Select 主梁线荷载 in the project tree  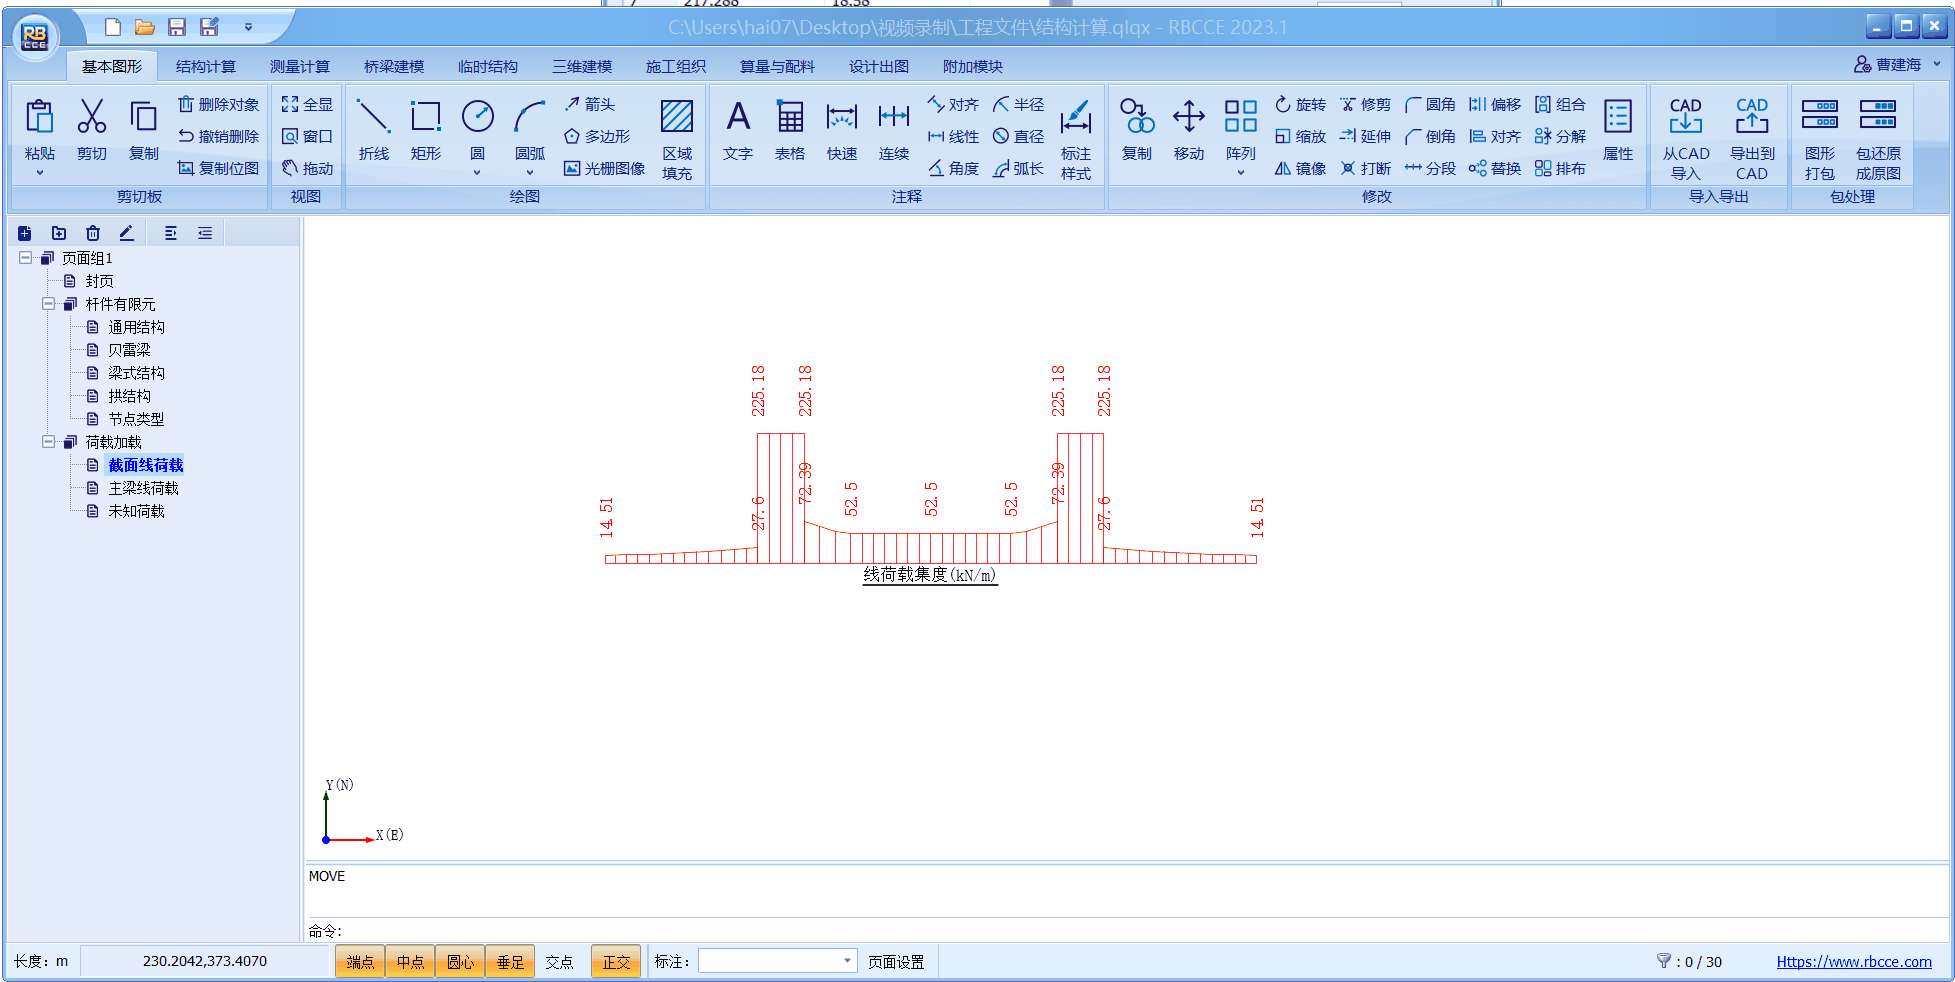[143, 488]
